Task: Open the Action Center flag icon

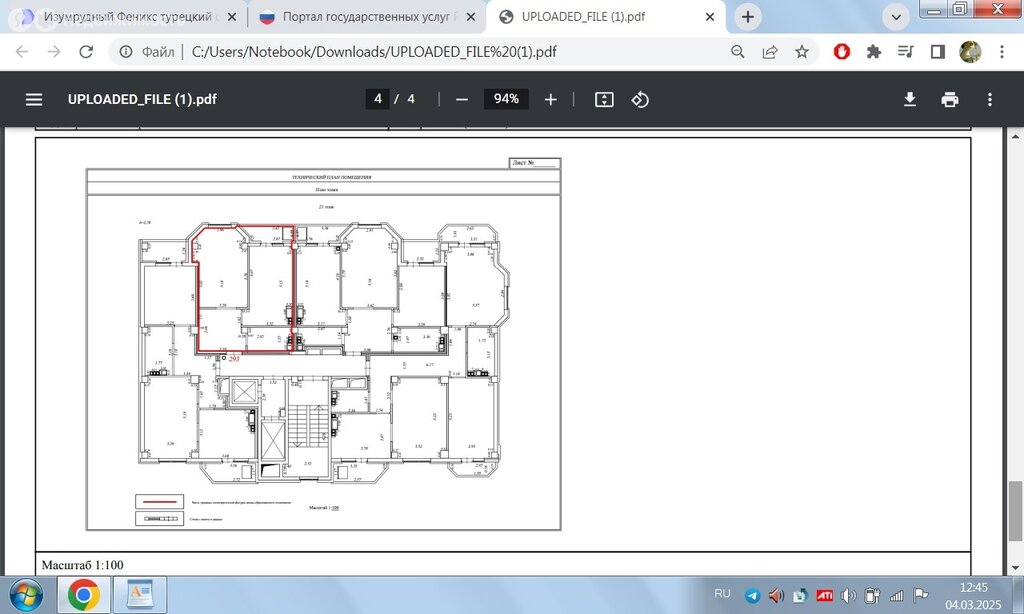Action: pos(921,595)
